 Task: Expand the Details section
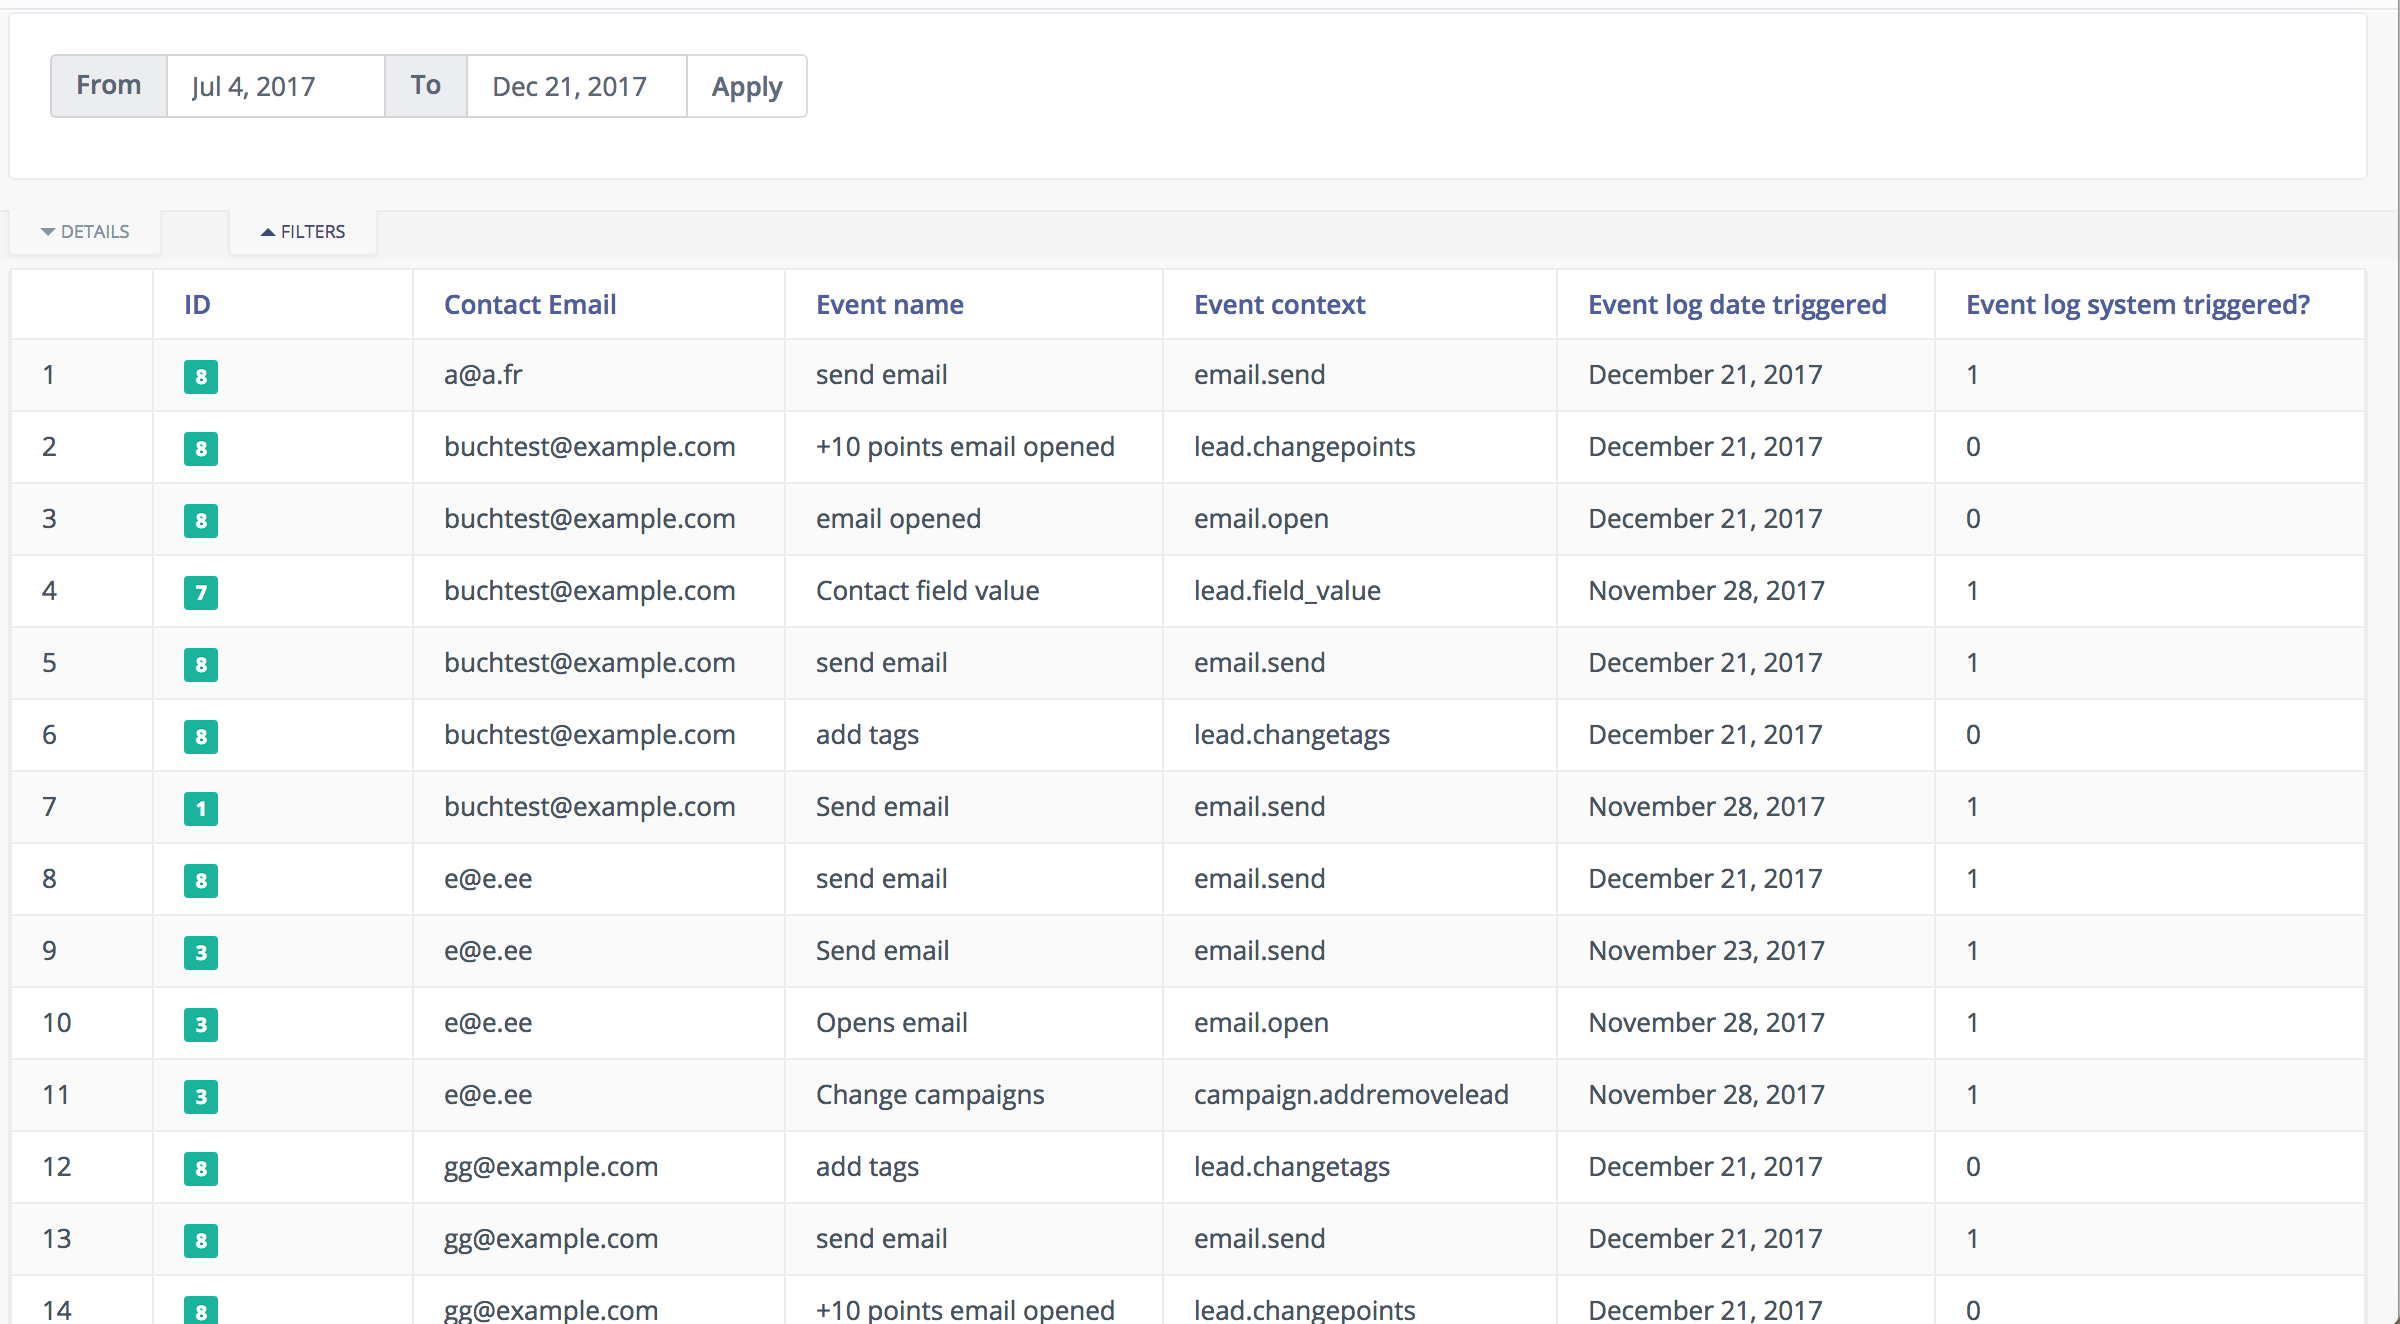click(x=85, y=232)
